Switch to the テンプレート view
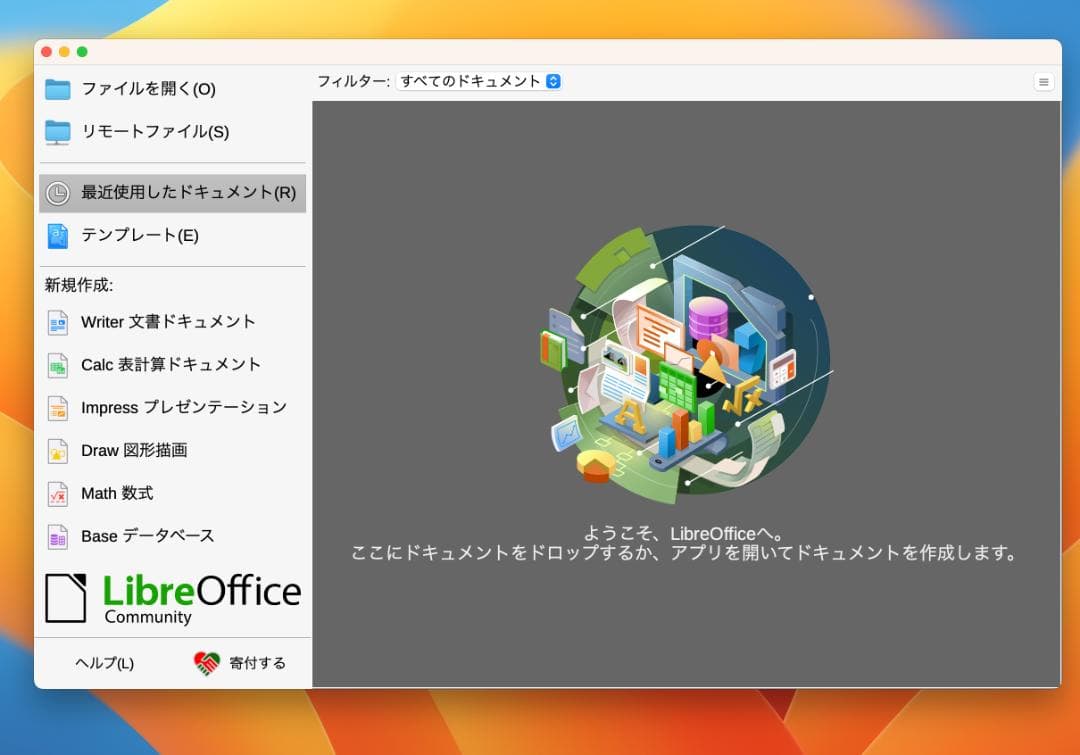1080x755 pixels. point(140,236)
